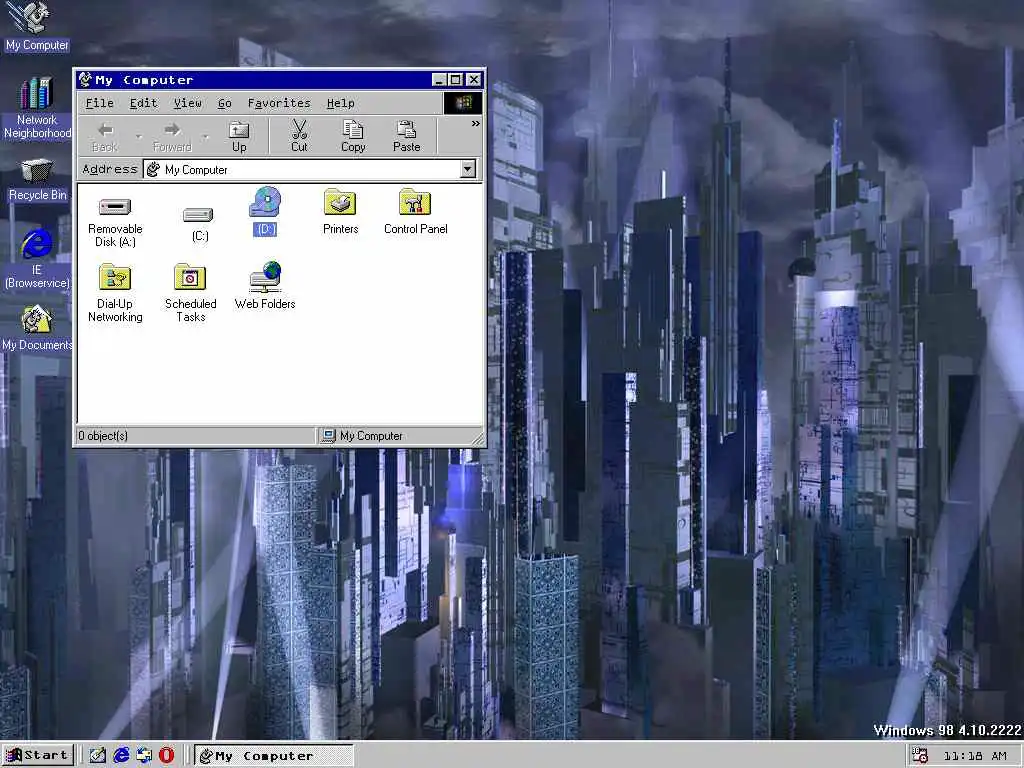Open the Address bar dropdown arrow
The width and height of the screenshot is (1024, 768).
click(468, 170)
